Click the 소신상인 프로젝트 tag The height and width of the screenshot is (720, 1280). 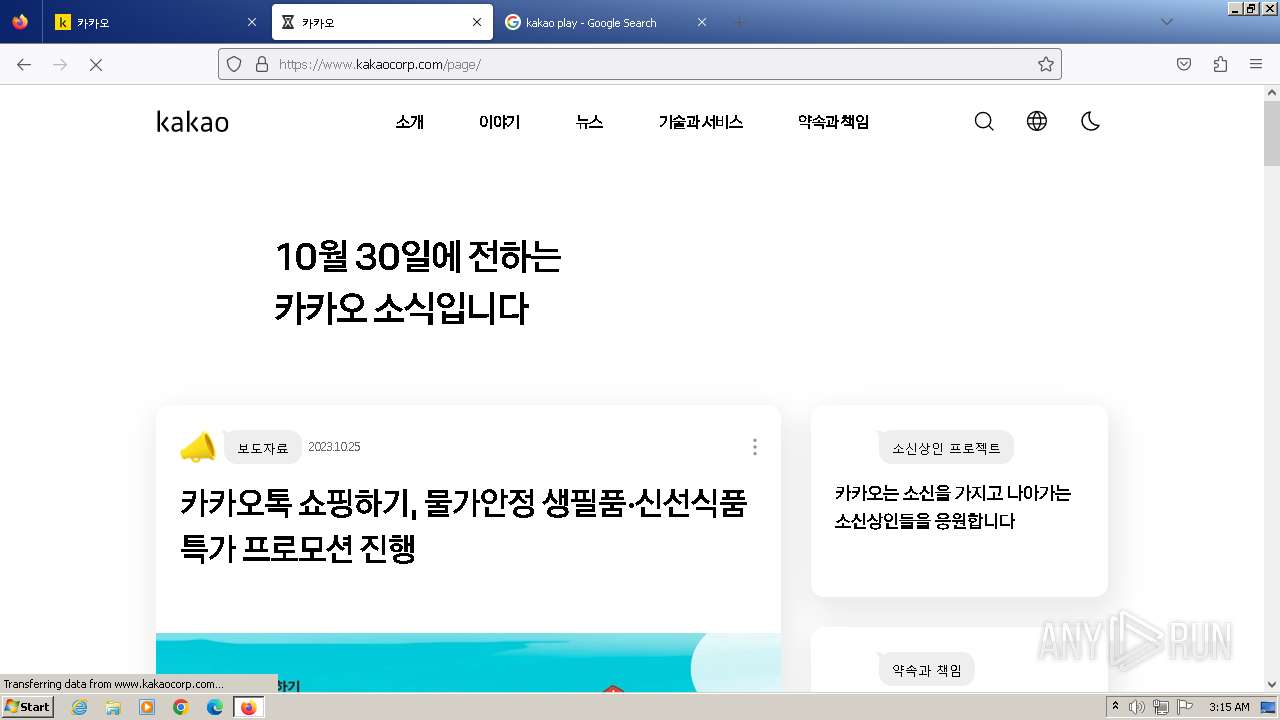click(x=946, y=448)
